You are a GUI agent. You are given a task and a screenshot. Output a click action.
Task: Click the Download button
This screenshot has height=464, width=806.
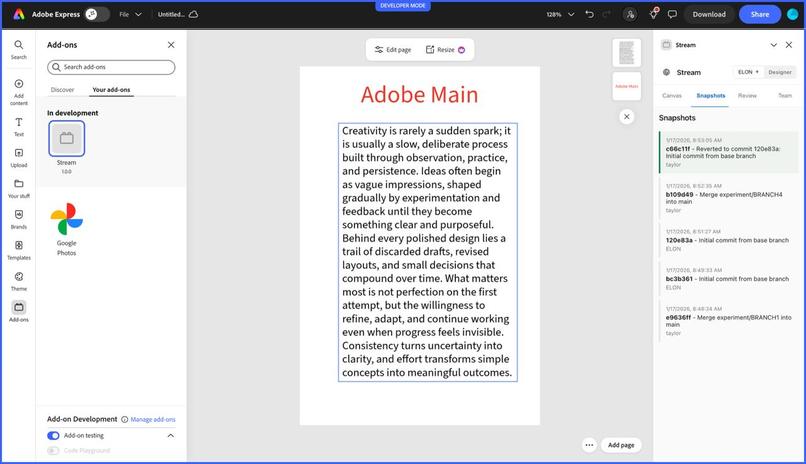point(709,14)
